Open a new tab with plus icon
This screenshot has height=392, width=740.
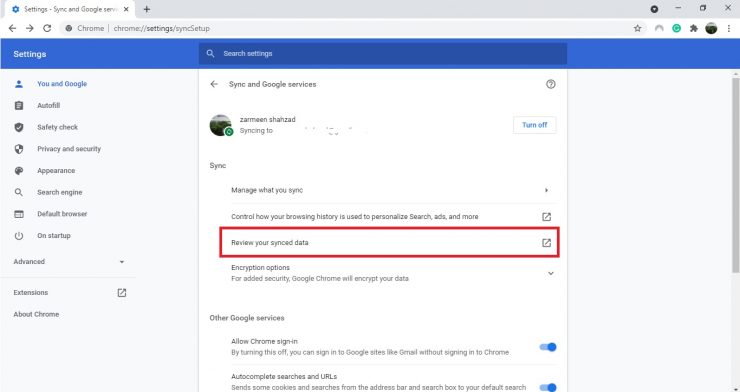[147, 9]
